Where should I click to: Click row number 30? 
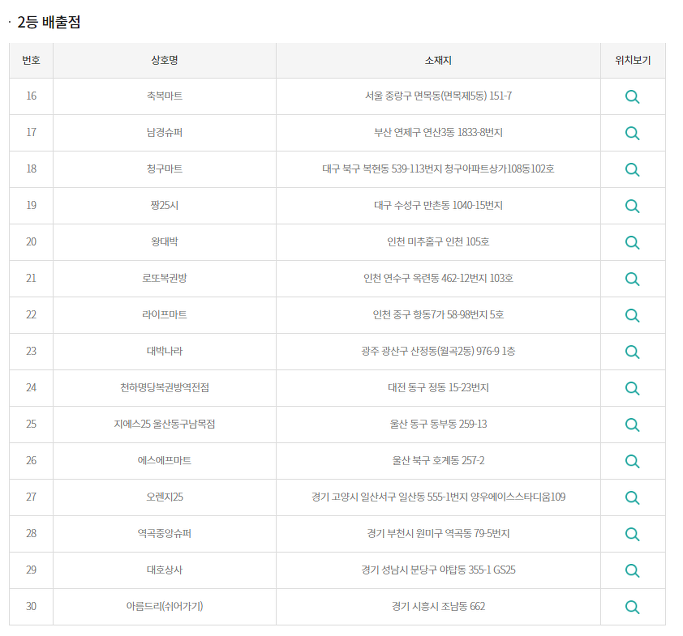31,606
